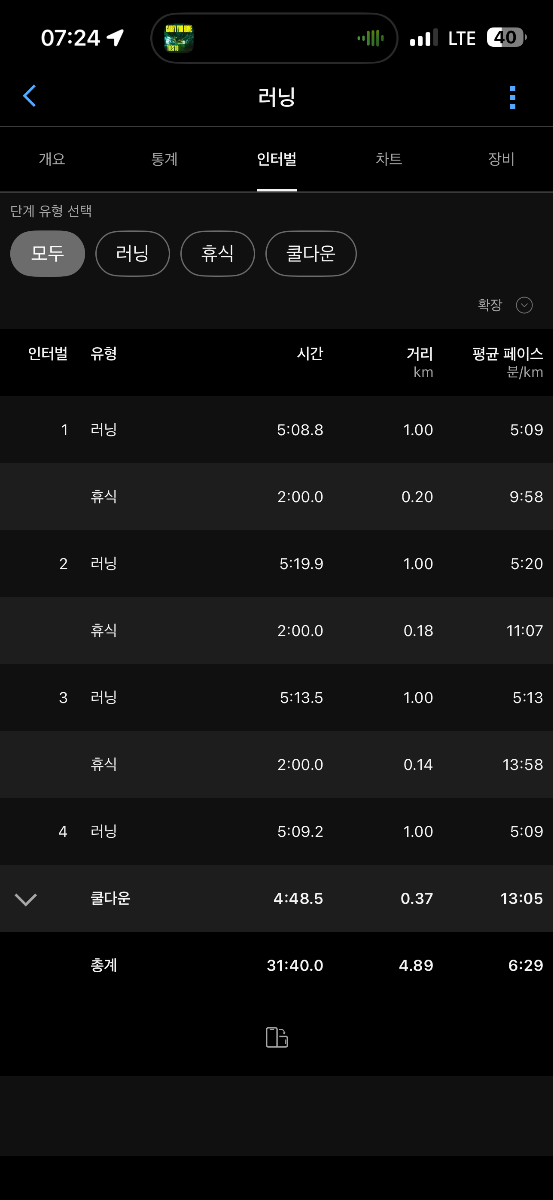
Task: Tap the phone device sync icon
Action: (277, 1037)
